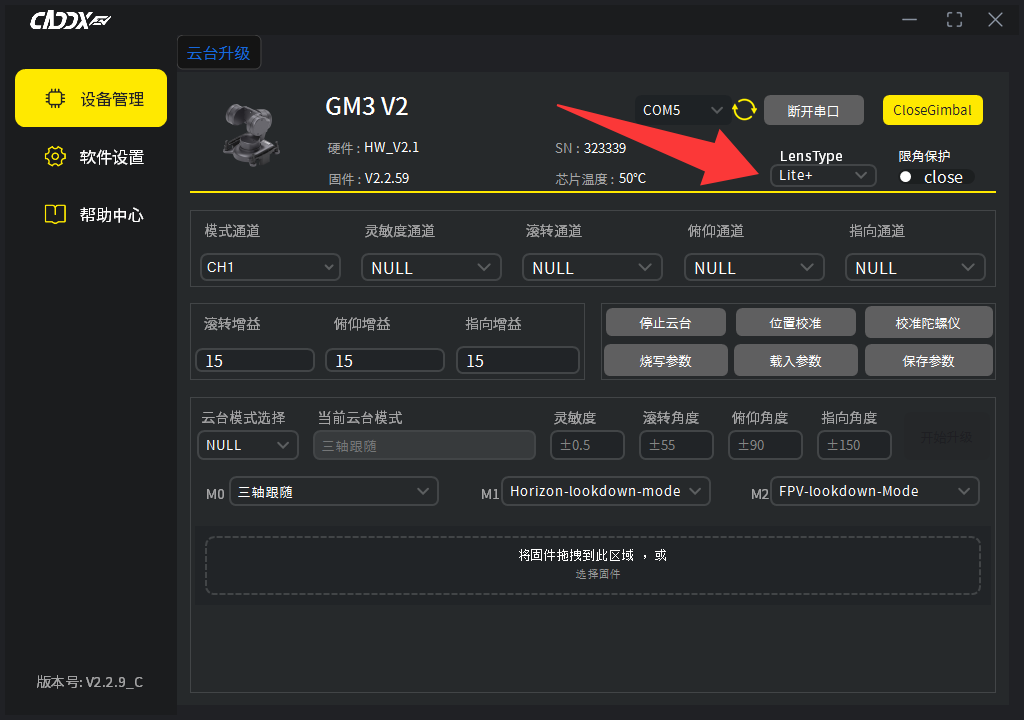Click the 校准陀螺仪 button
This screenshot has height=720, width=1024.
[929, 323]
